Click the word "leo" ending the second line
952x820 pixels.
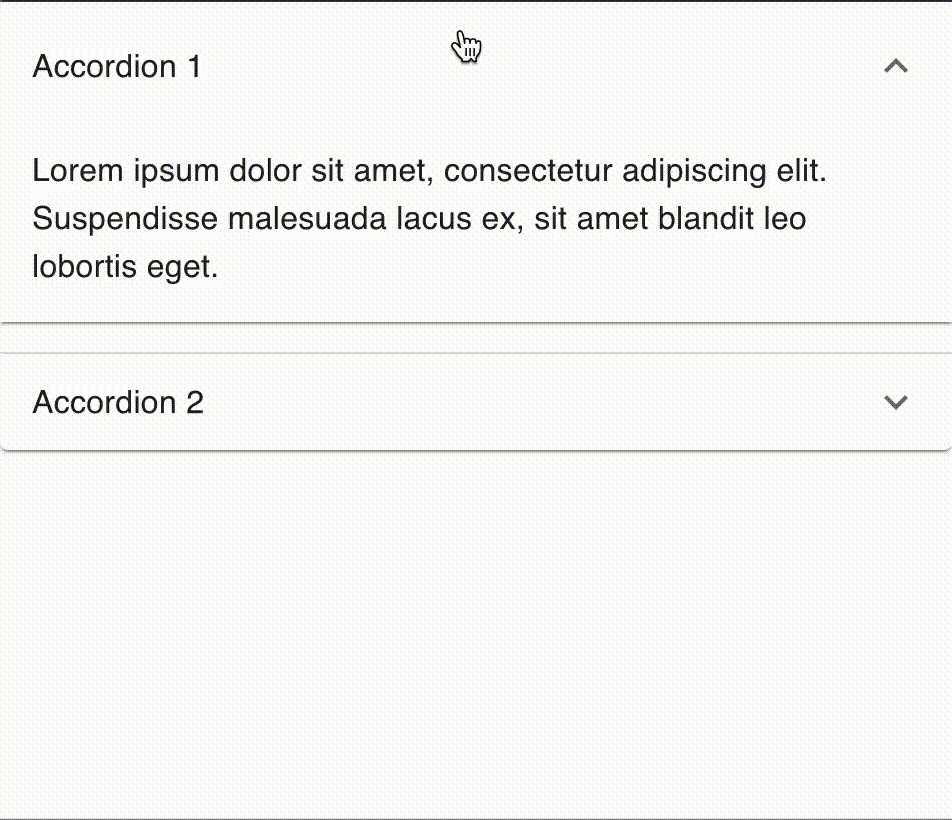coord(784,219)
